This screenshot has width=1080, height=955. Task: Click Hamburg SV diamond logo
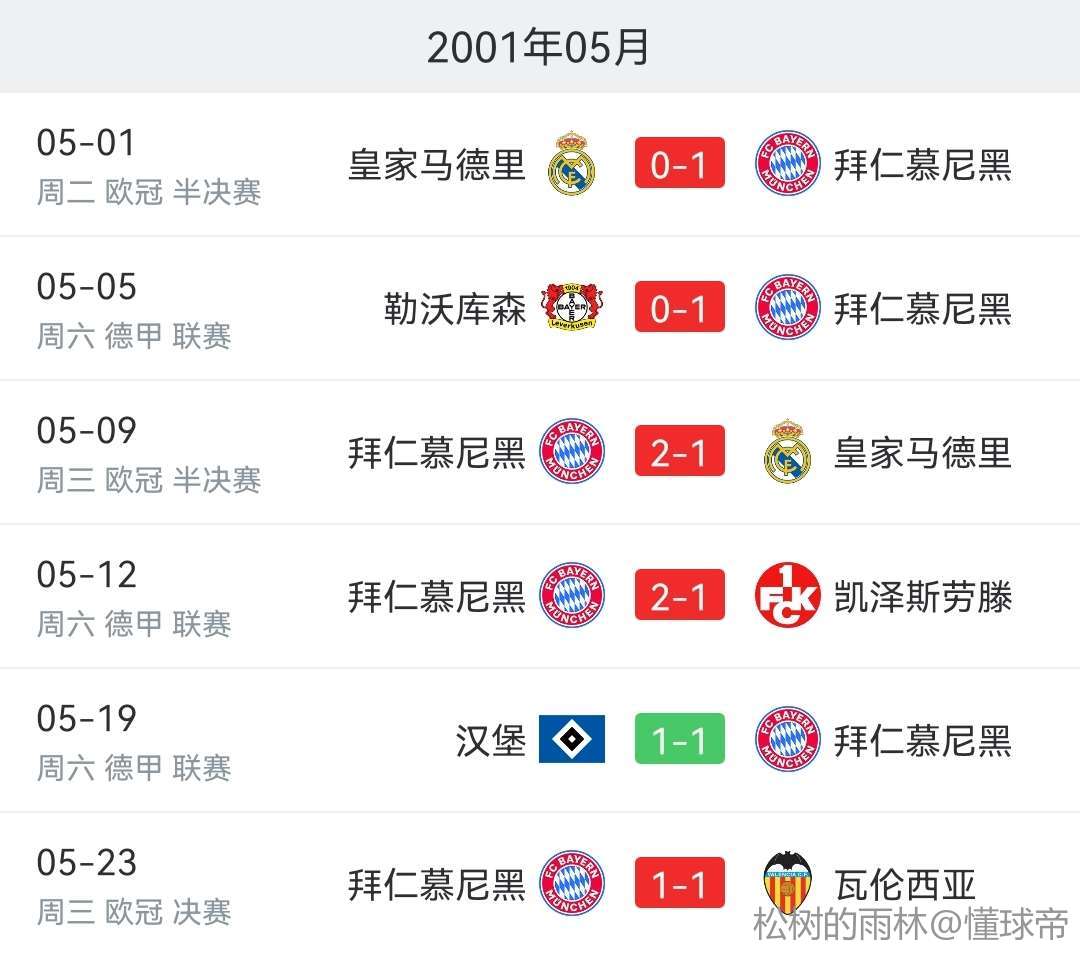click(x=572, y=740)
